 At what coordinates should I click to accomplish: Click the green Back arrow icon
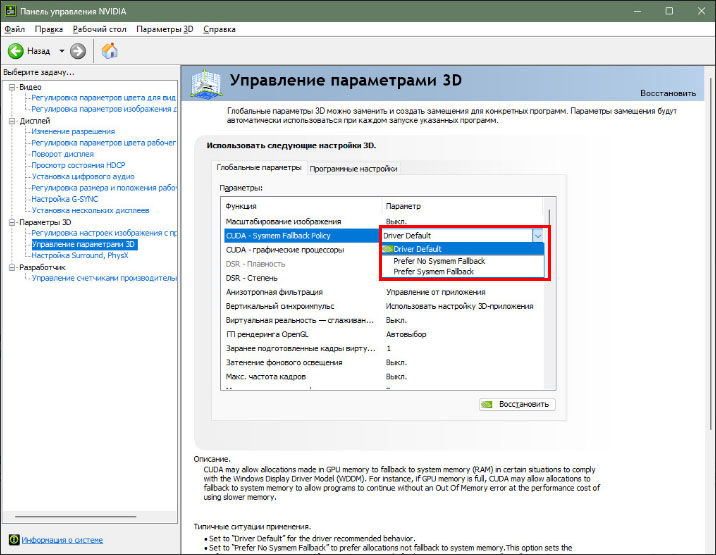pos(16,51)
